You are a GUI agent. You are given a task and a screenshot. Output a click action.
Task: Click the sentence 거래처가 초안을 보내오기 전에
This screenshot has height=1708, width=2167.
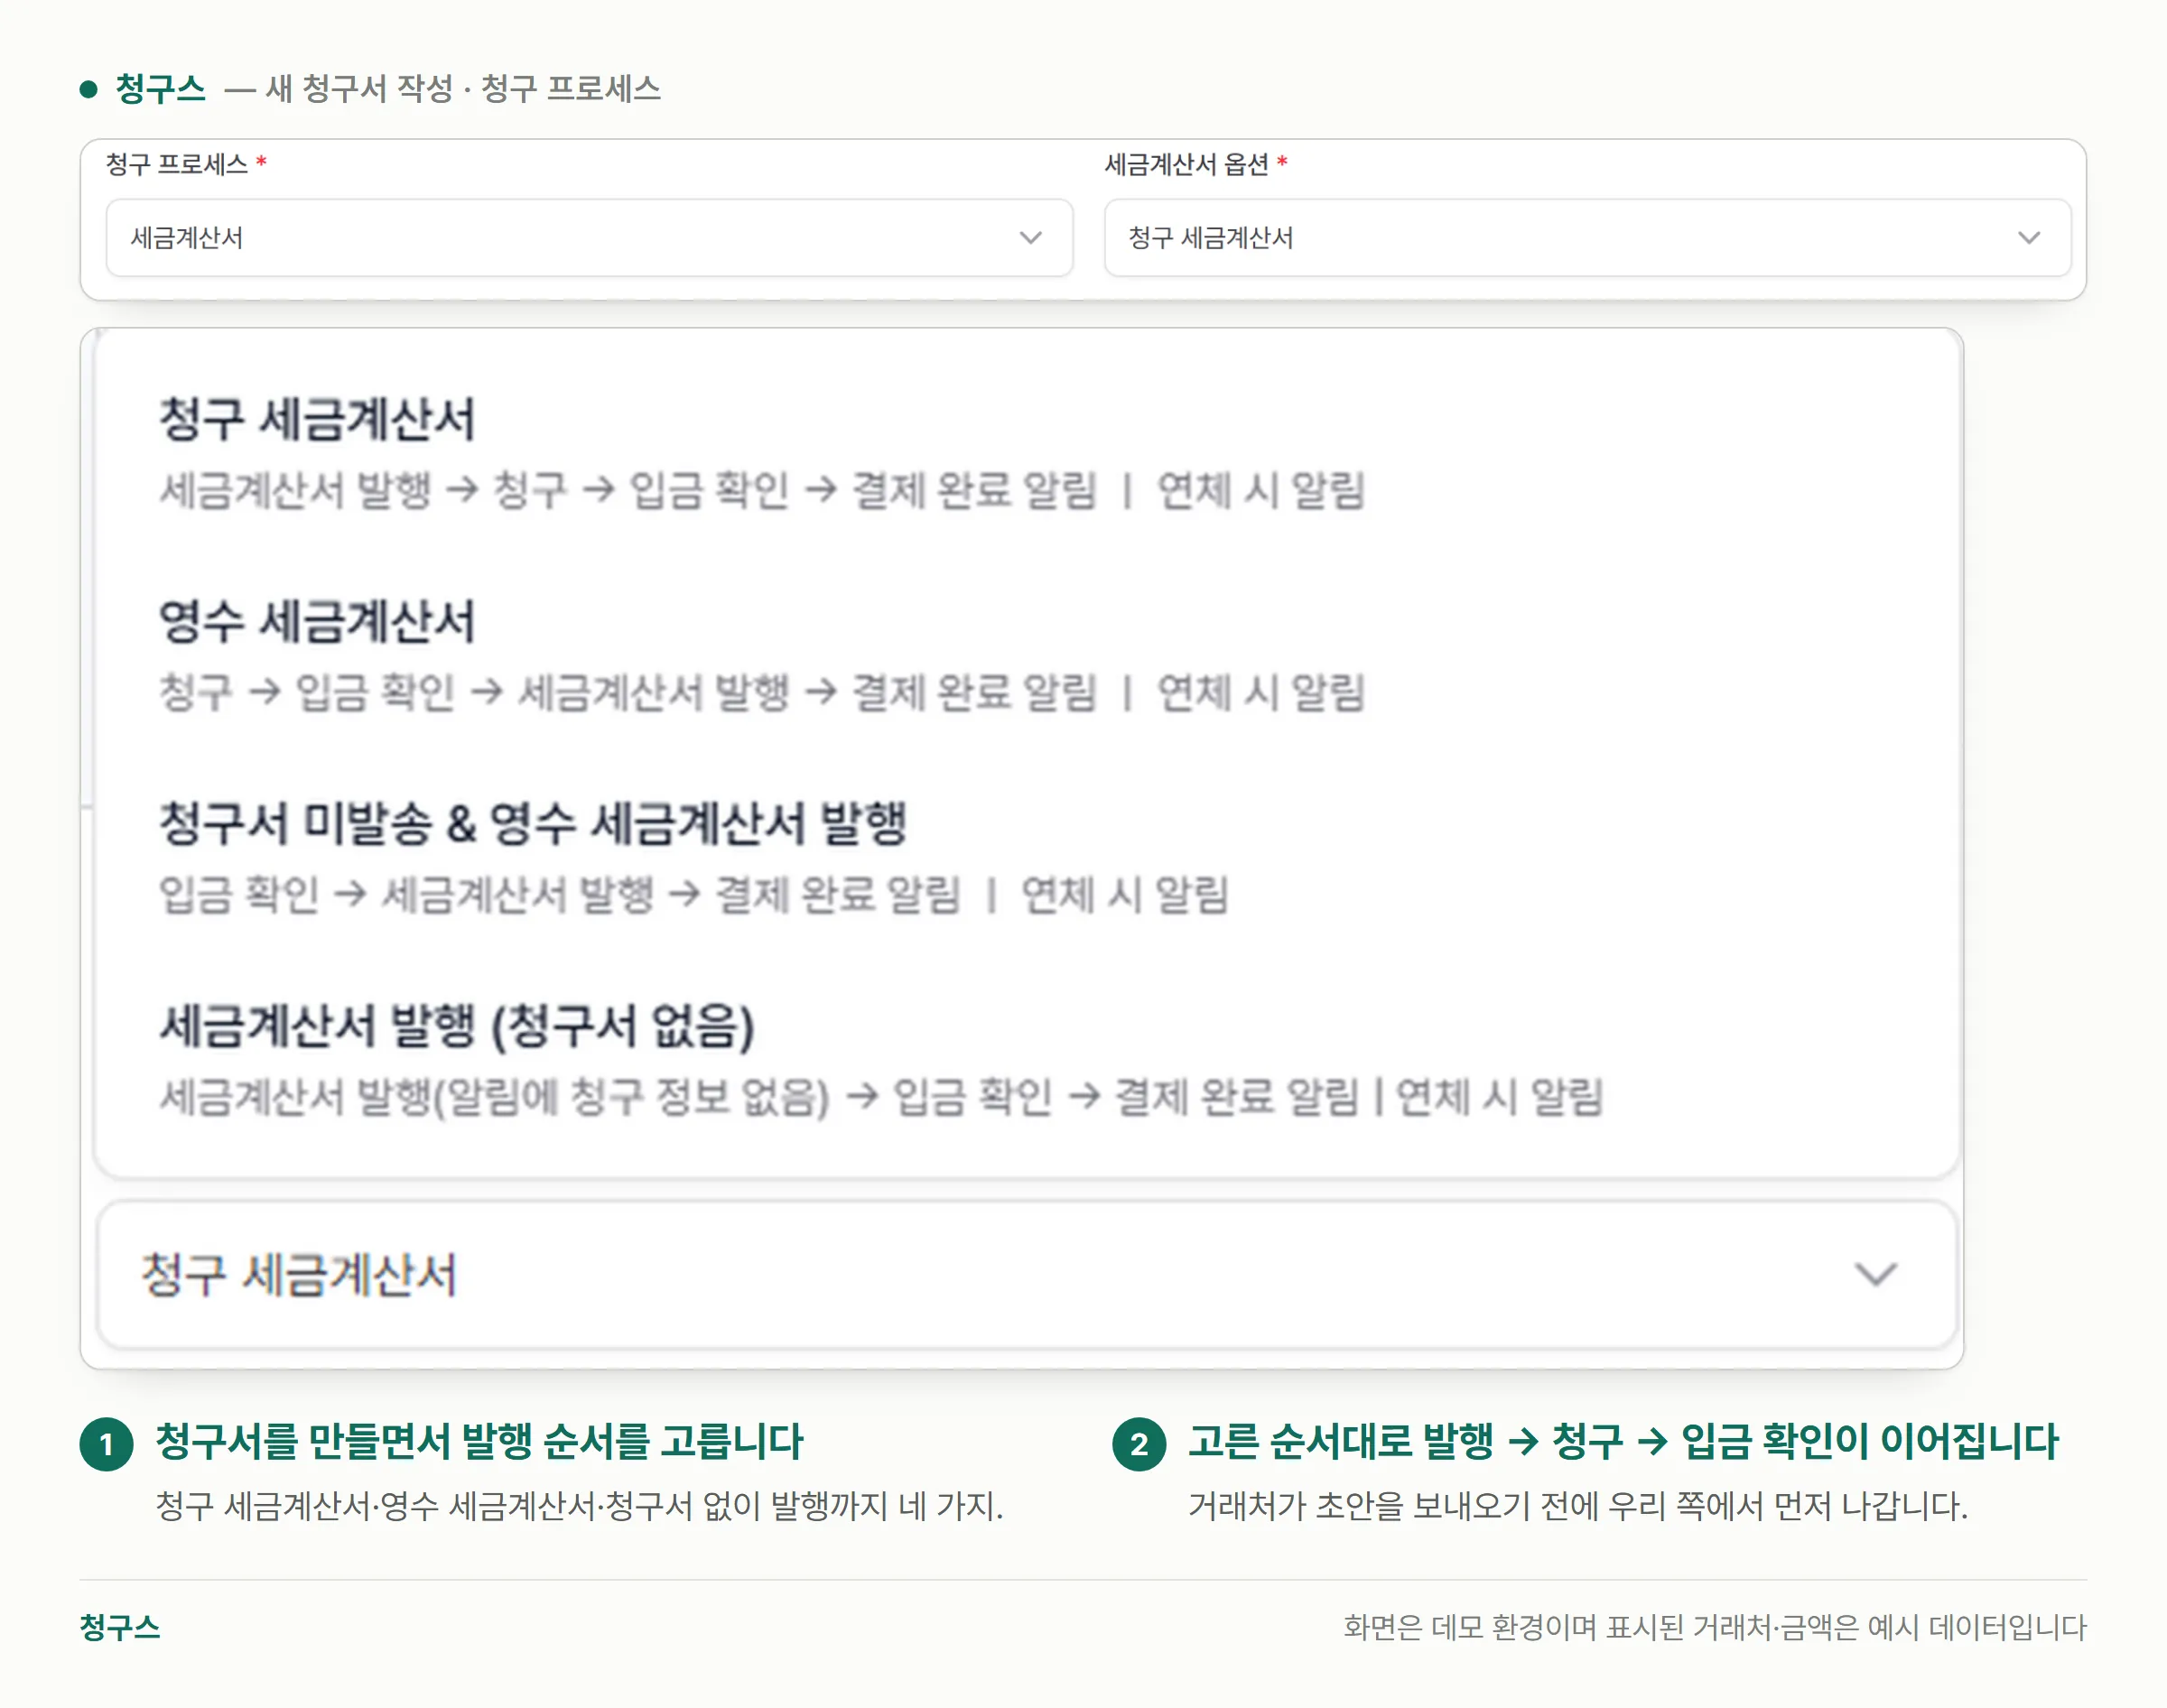pyautogui.click(x=1578, y=1505)
